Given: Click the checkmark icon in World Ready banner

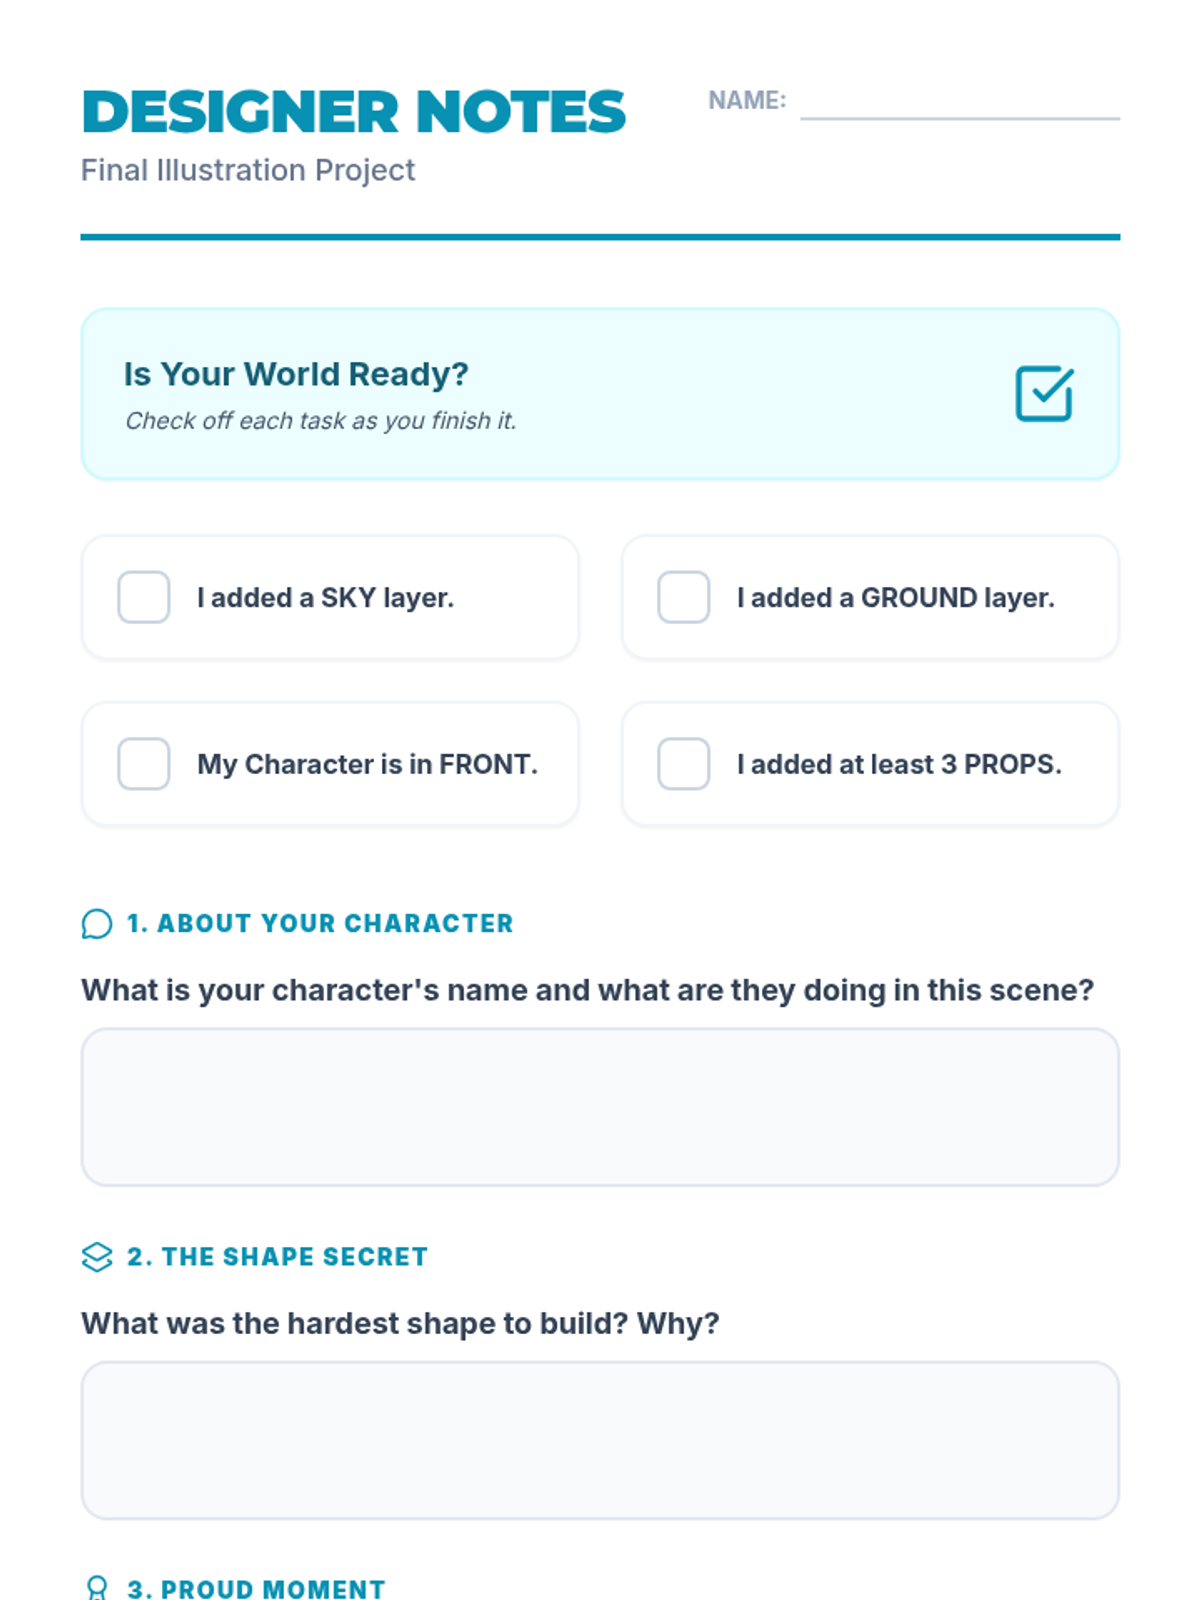Looking at the screenshot, I should point(1044,394).
